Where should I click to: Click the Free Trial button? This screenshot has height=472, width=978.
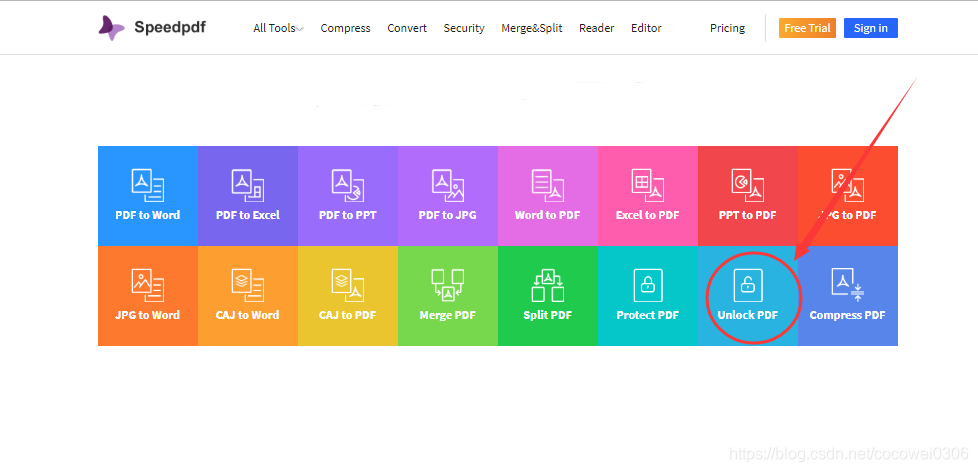coord(808,28)
